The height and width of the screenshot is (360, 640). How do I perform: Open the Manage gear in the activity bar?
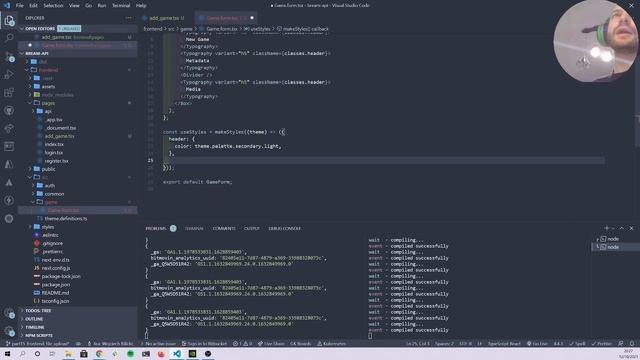coord(9,331)
